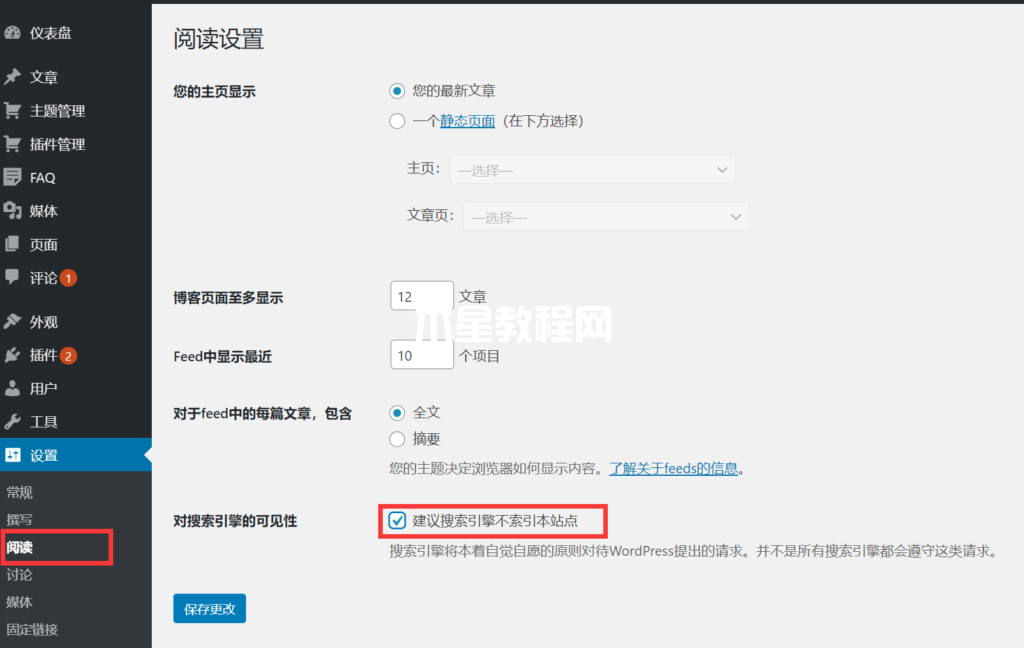Click the FAQ document icon
Screen dimensions: 1024x648
pos(12,177)
